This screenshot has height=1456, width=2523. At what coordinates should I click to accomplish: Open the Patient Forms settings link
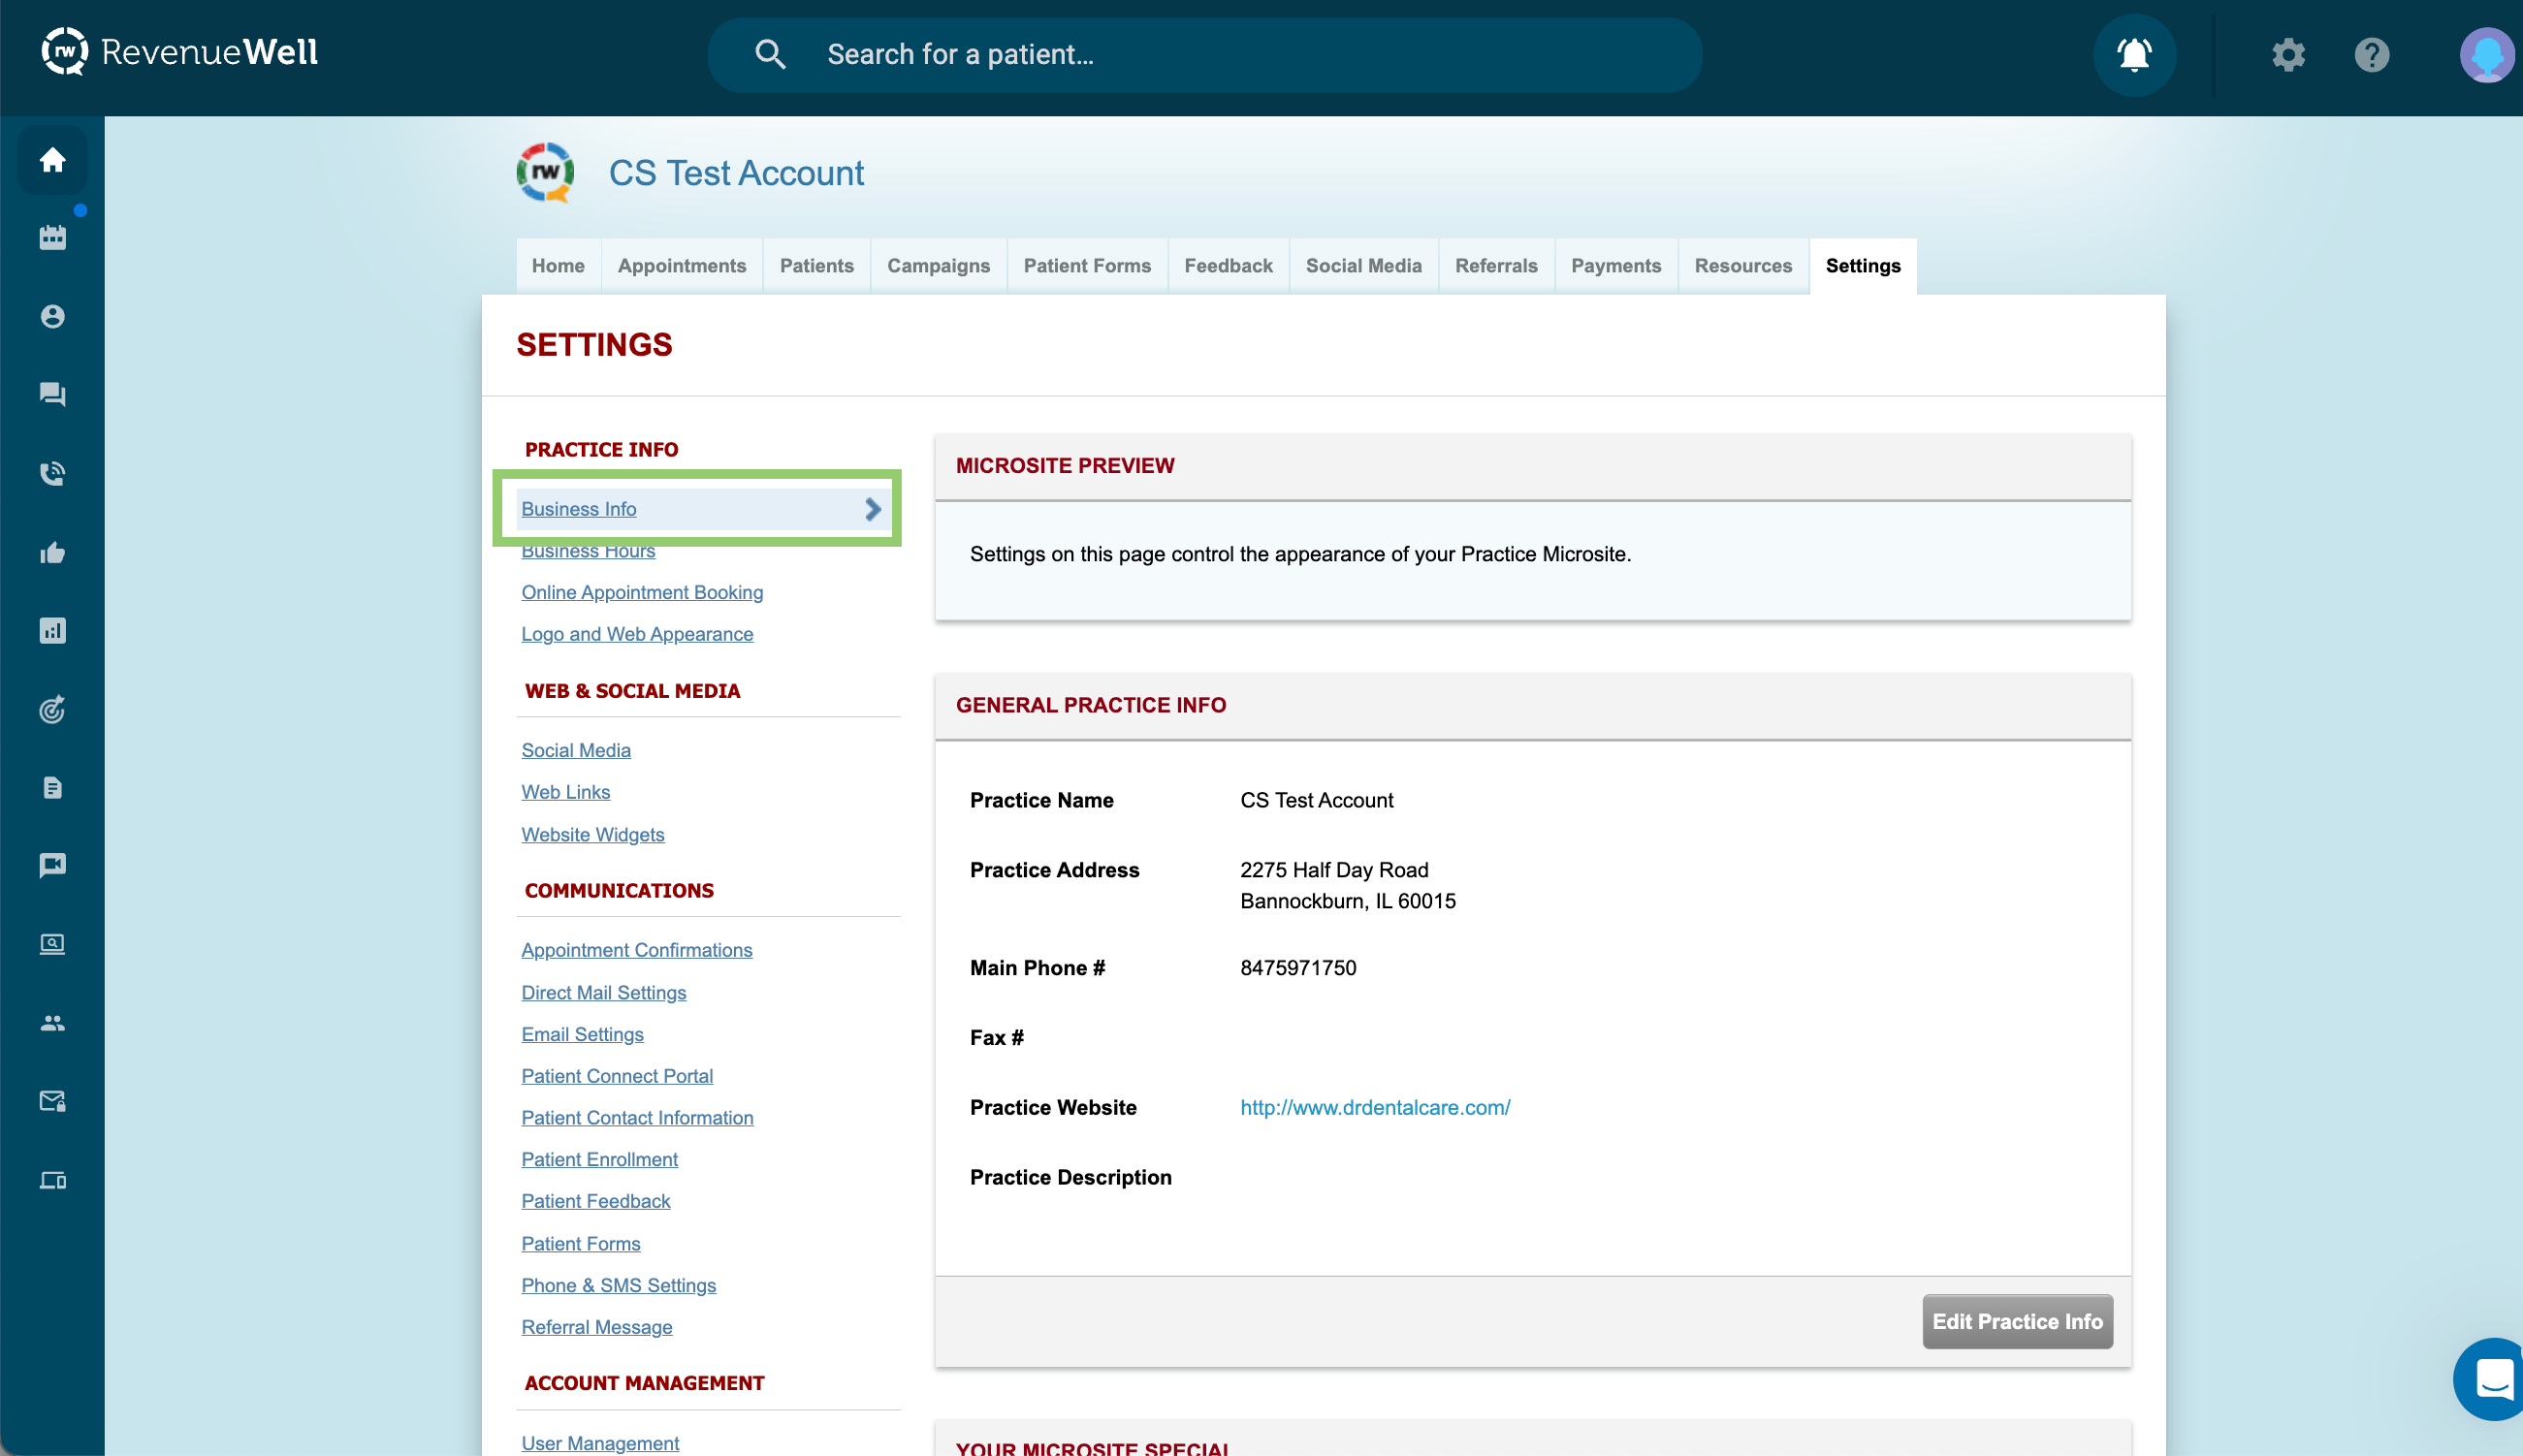point(580,1244)
